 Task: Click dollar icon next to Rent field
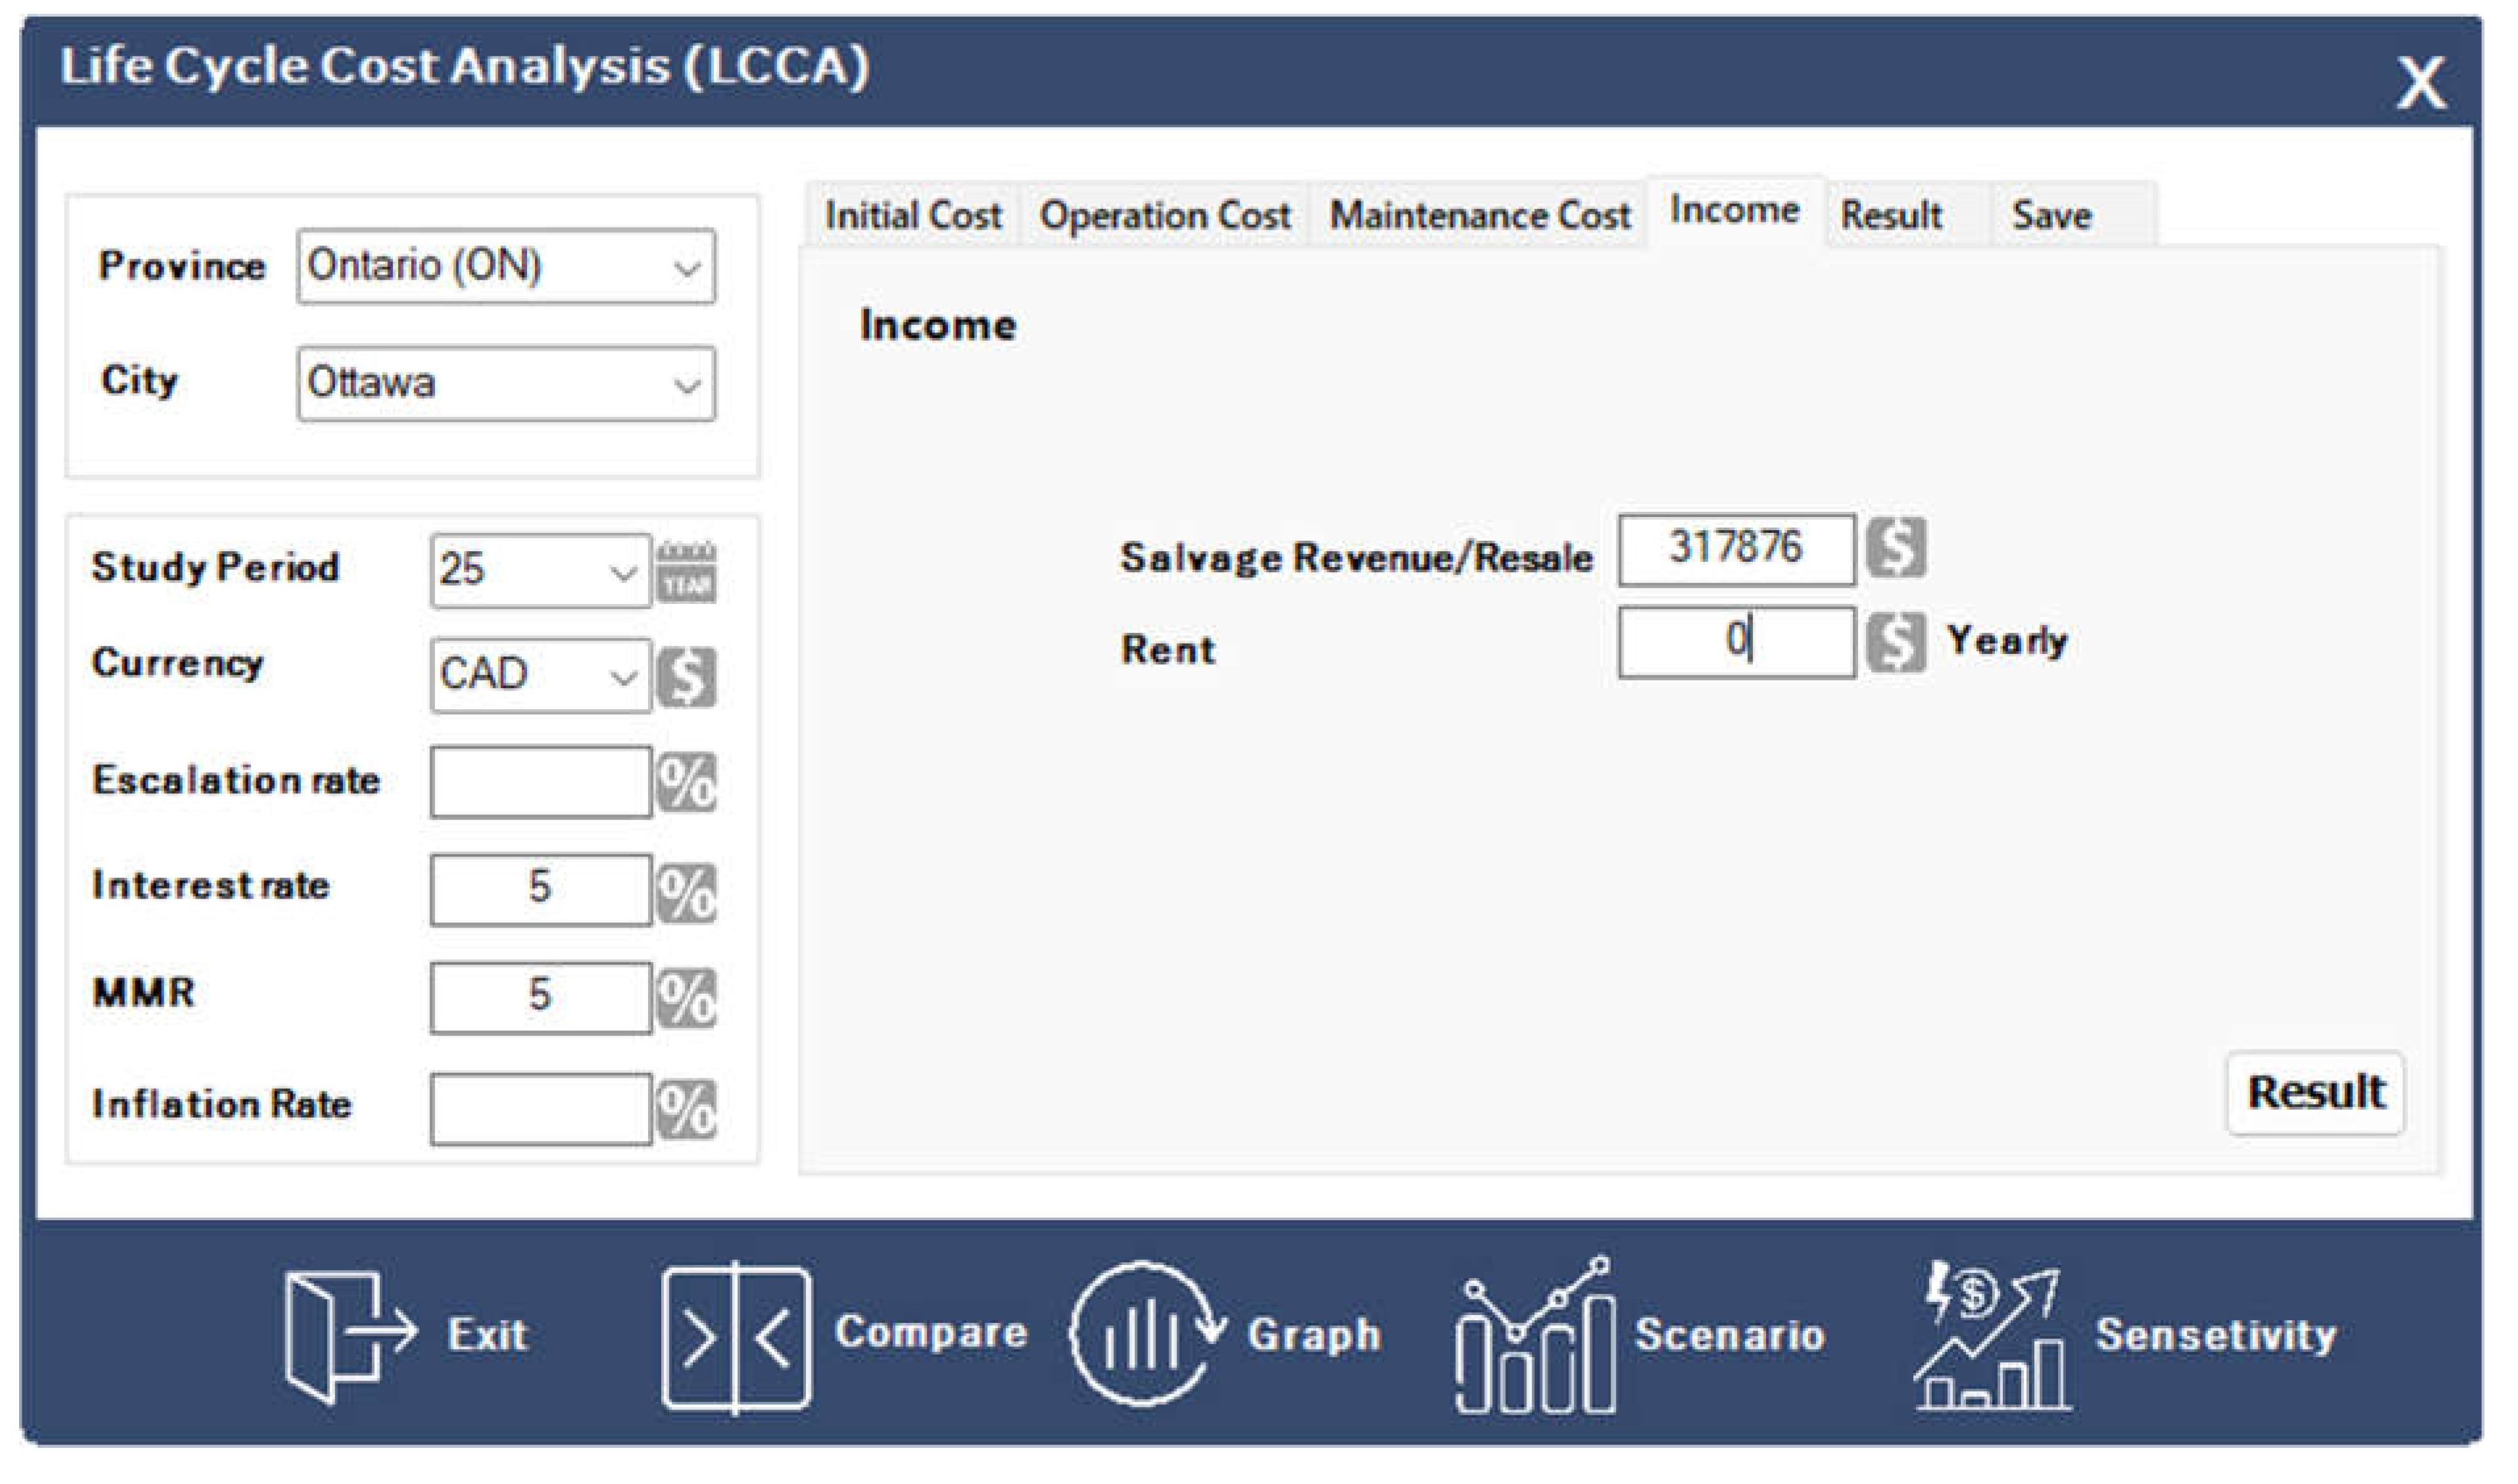click(x=1896, y=643)
